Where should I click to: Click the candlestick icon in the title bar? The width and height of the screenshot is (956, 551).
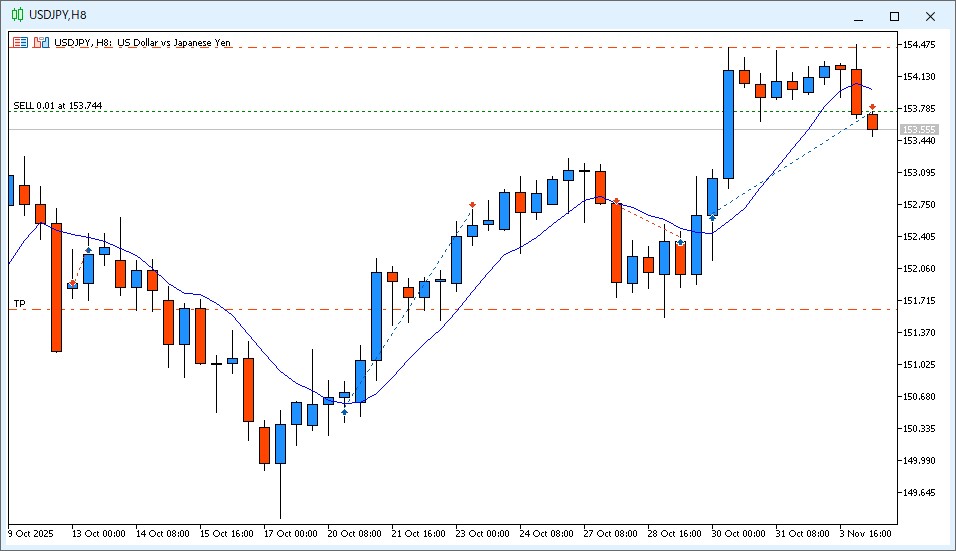(17, 14)
